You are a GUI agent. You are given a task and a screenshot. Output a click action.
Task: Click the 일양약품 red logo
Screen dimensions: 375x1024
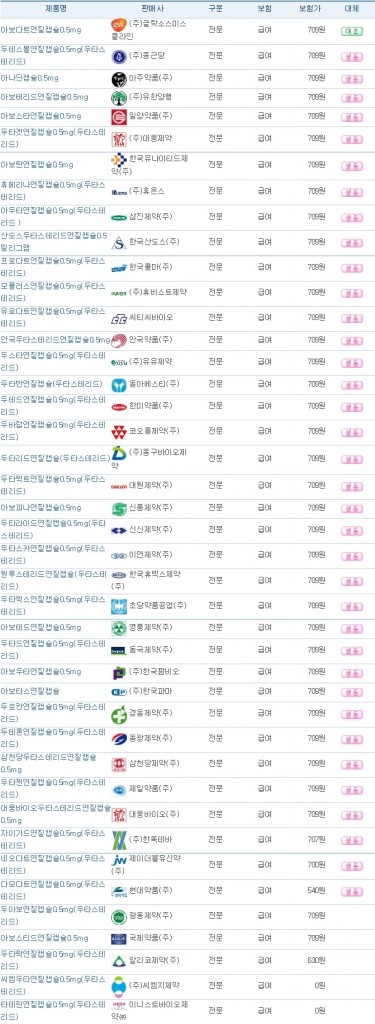[119, 116]
